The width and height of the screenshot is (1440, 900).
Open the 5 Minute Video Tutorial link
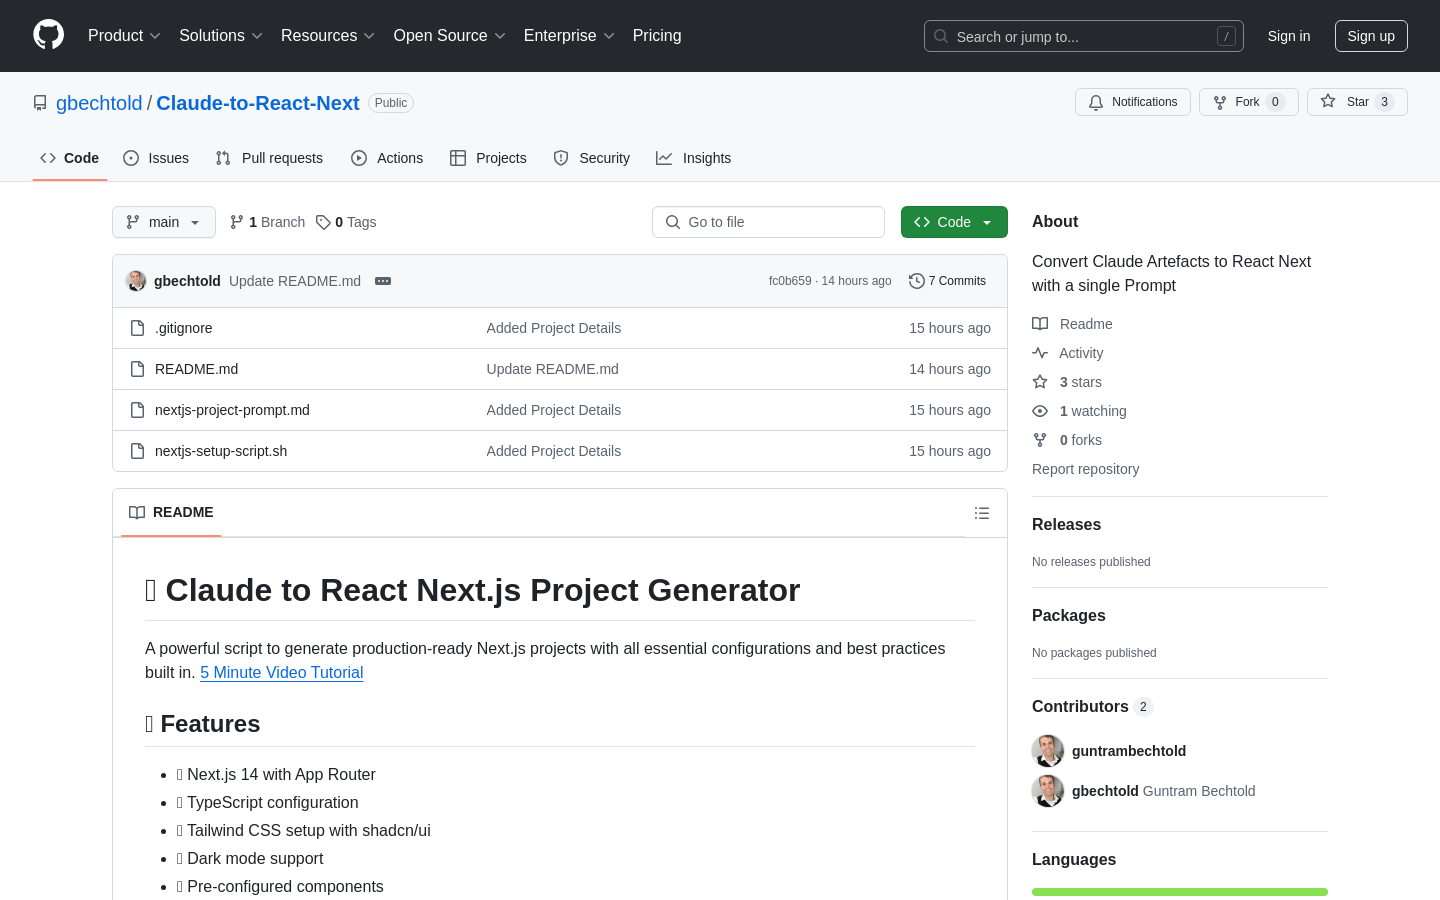click(281, 673)
